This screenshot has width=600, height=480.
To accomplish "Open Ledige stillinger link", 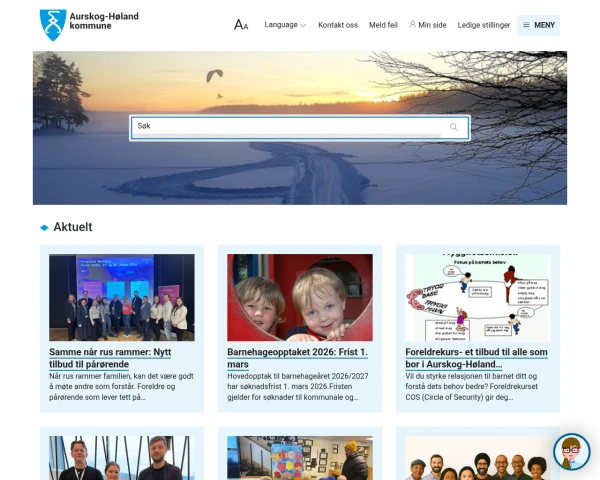I will (x=484, y=25).
